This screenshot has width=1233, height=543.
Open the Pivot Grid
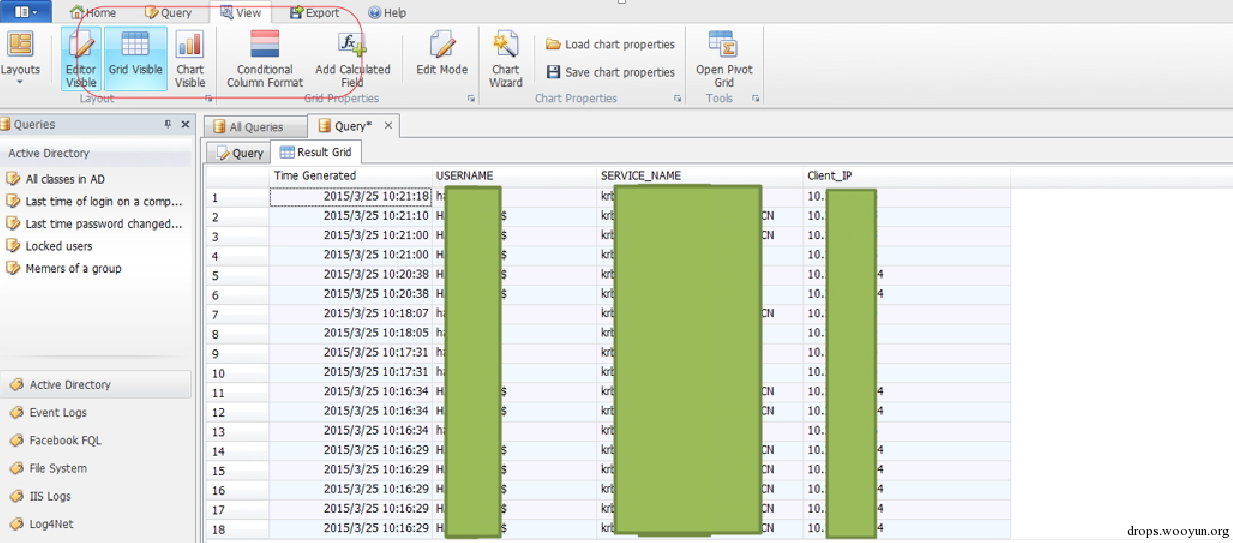click(723, 58)
